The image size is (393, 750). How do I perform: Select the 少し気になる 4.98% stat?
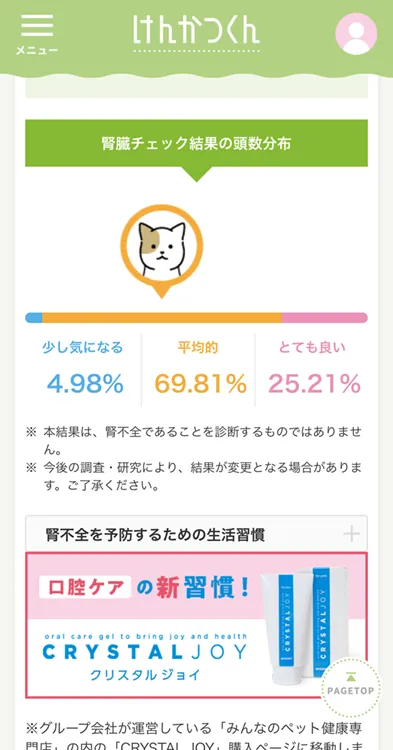pyautogui.click(x=83, y=369)
